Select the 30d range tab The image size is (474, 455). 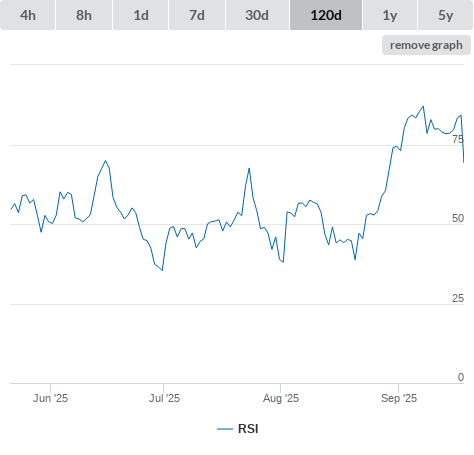[x=257, y=15]
